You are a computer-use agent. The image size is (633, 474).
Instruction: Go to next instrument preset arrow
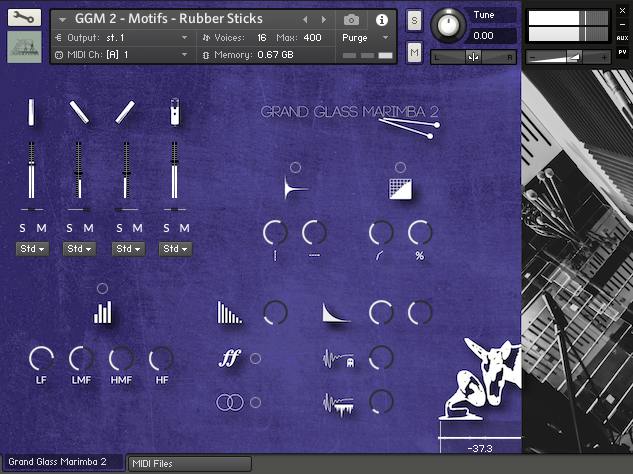[324, 19]
